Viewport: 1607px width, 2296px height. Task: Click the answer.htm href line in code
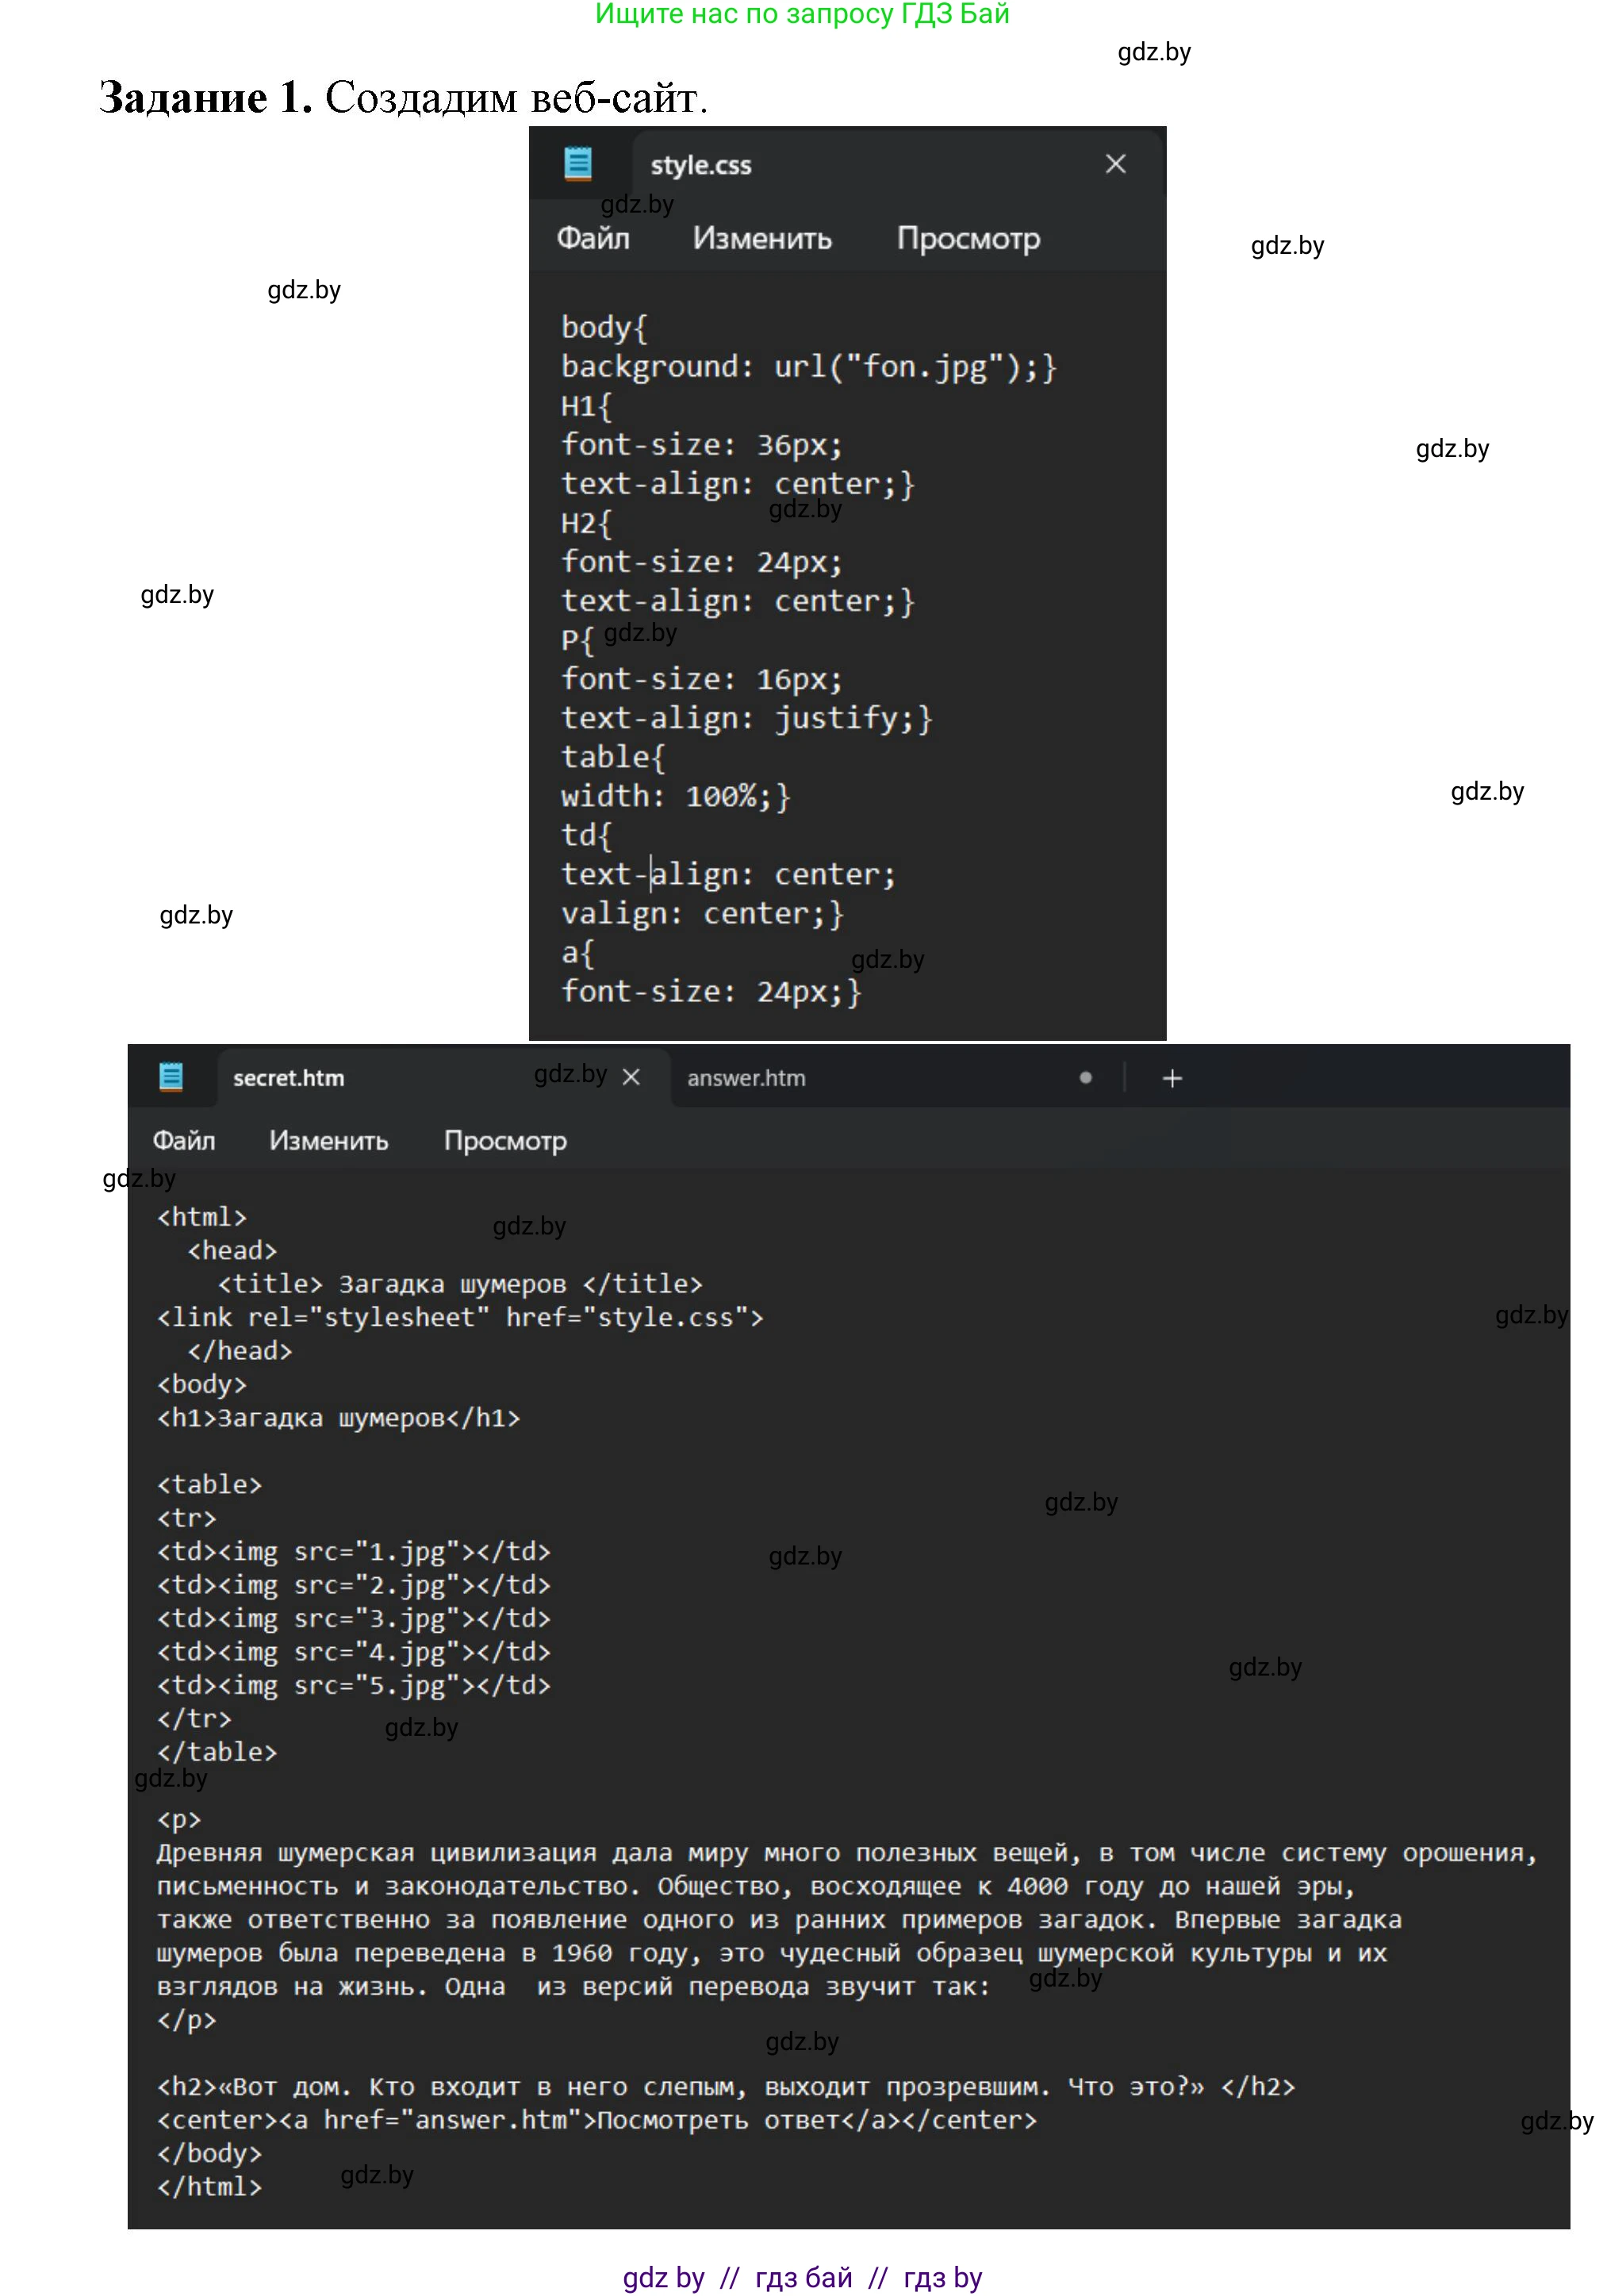pyautogui.click(x=596, y=2120)
